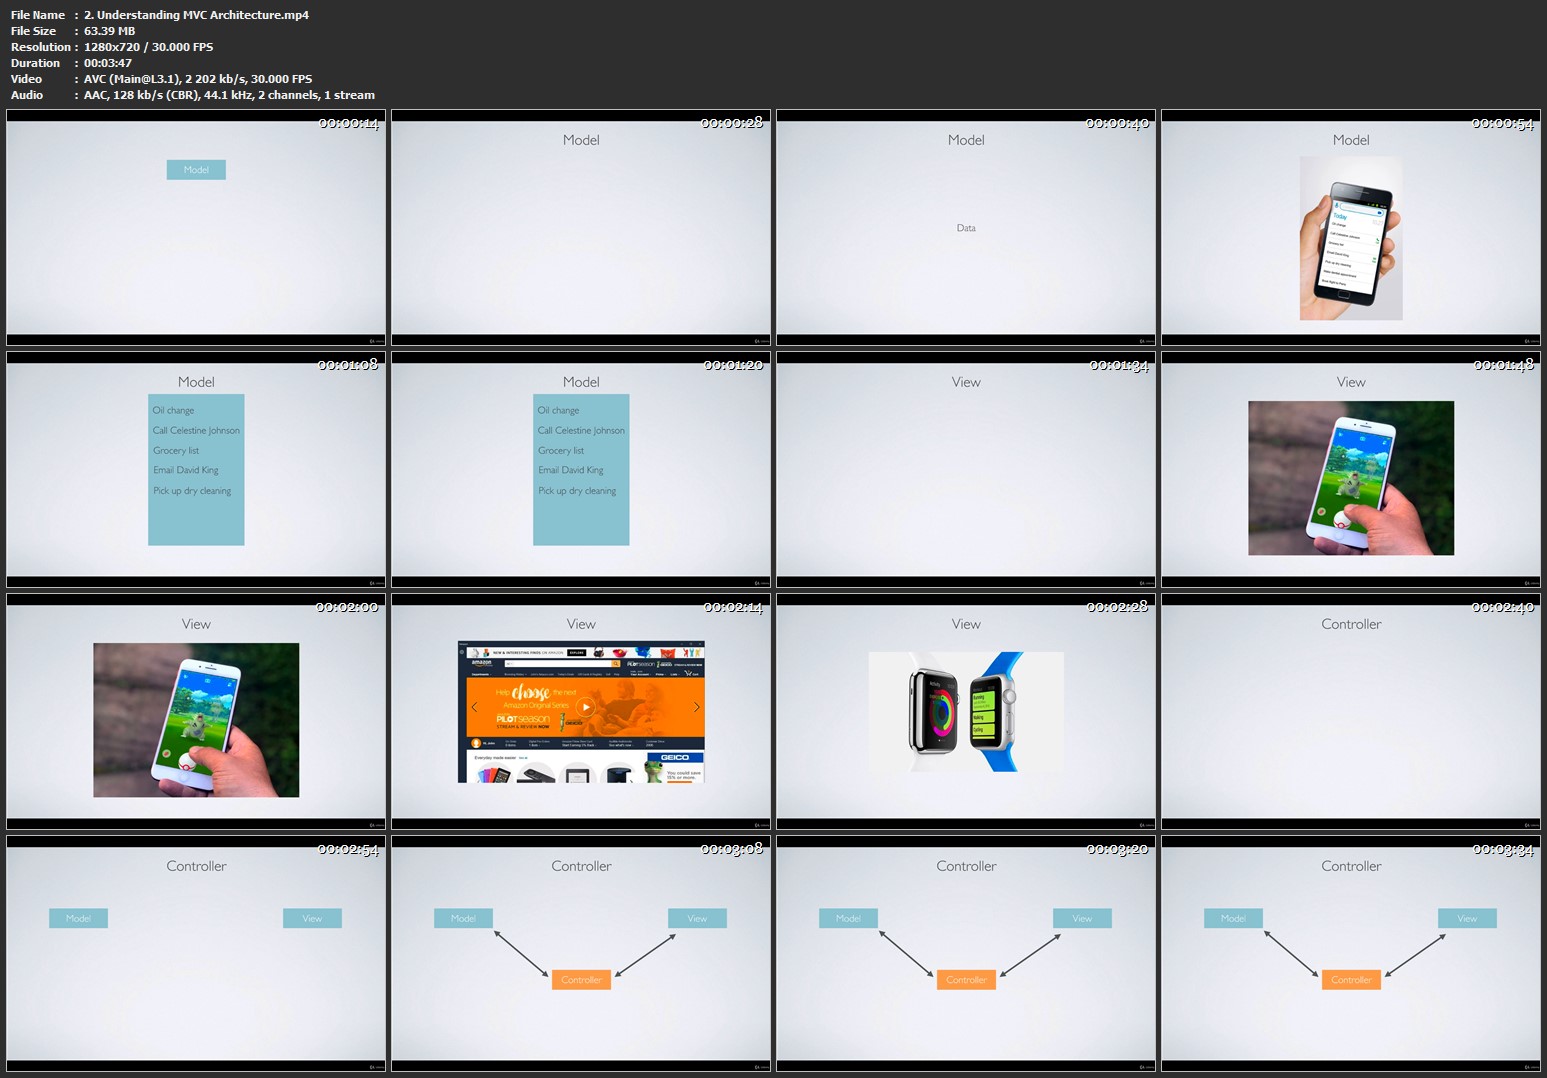Choose the final frame at 00:03:34

pyautogui.click(x=1351, y=953)
